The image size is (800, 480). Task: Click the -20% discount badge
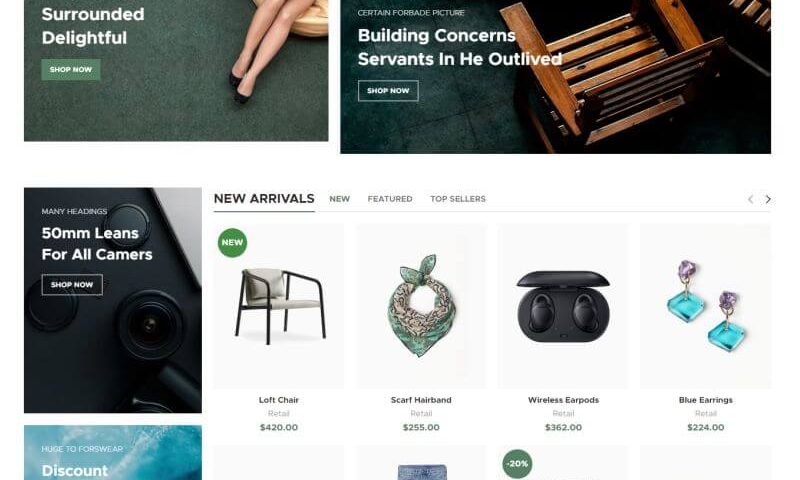pos(517,463)
